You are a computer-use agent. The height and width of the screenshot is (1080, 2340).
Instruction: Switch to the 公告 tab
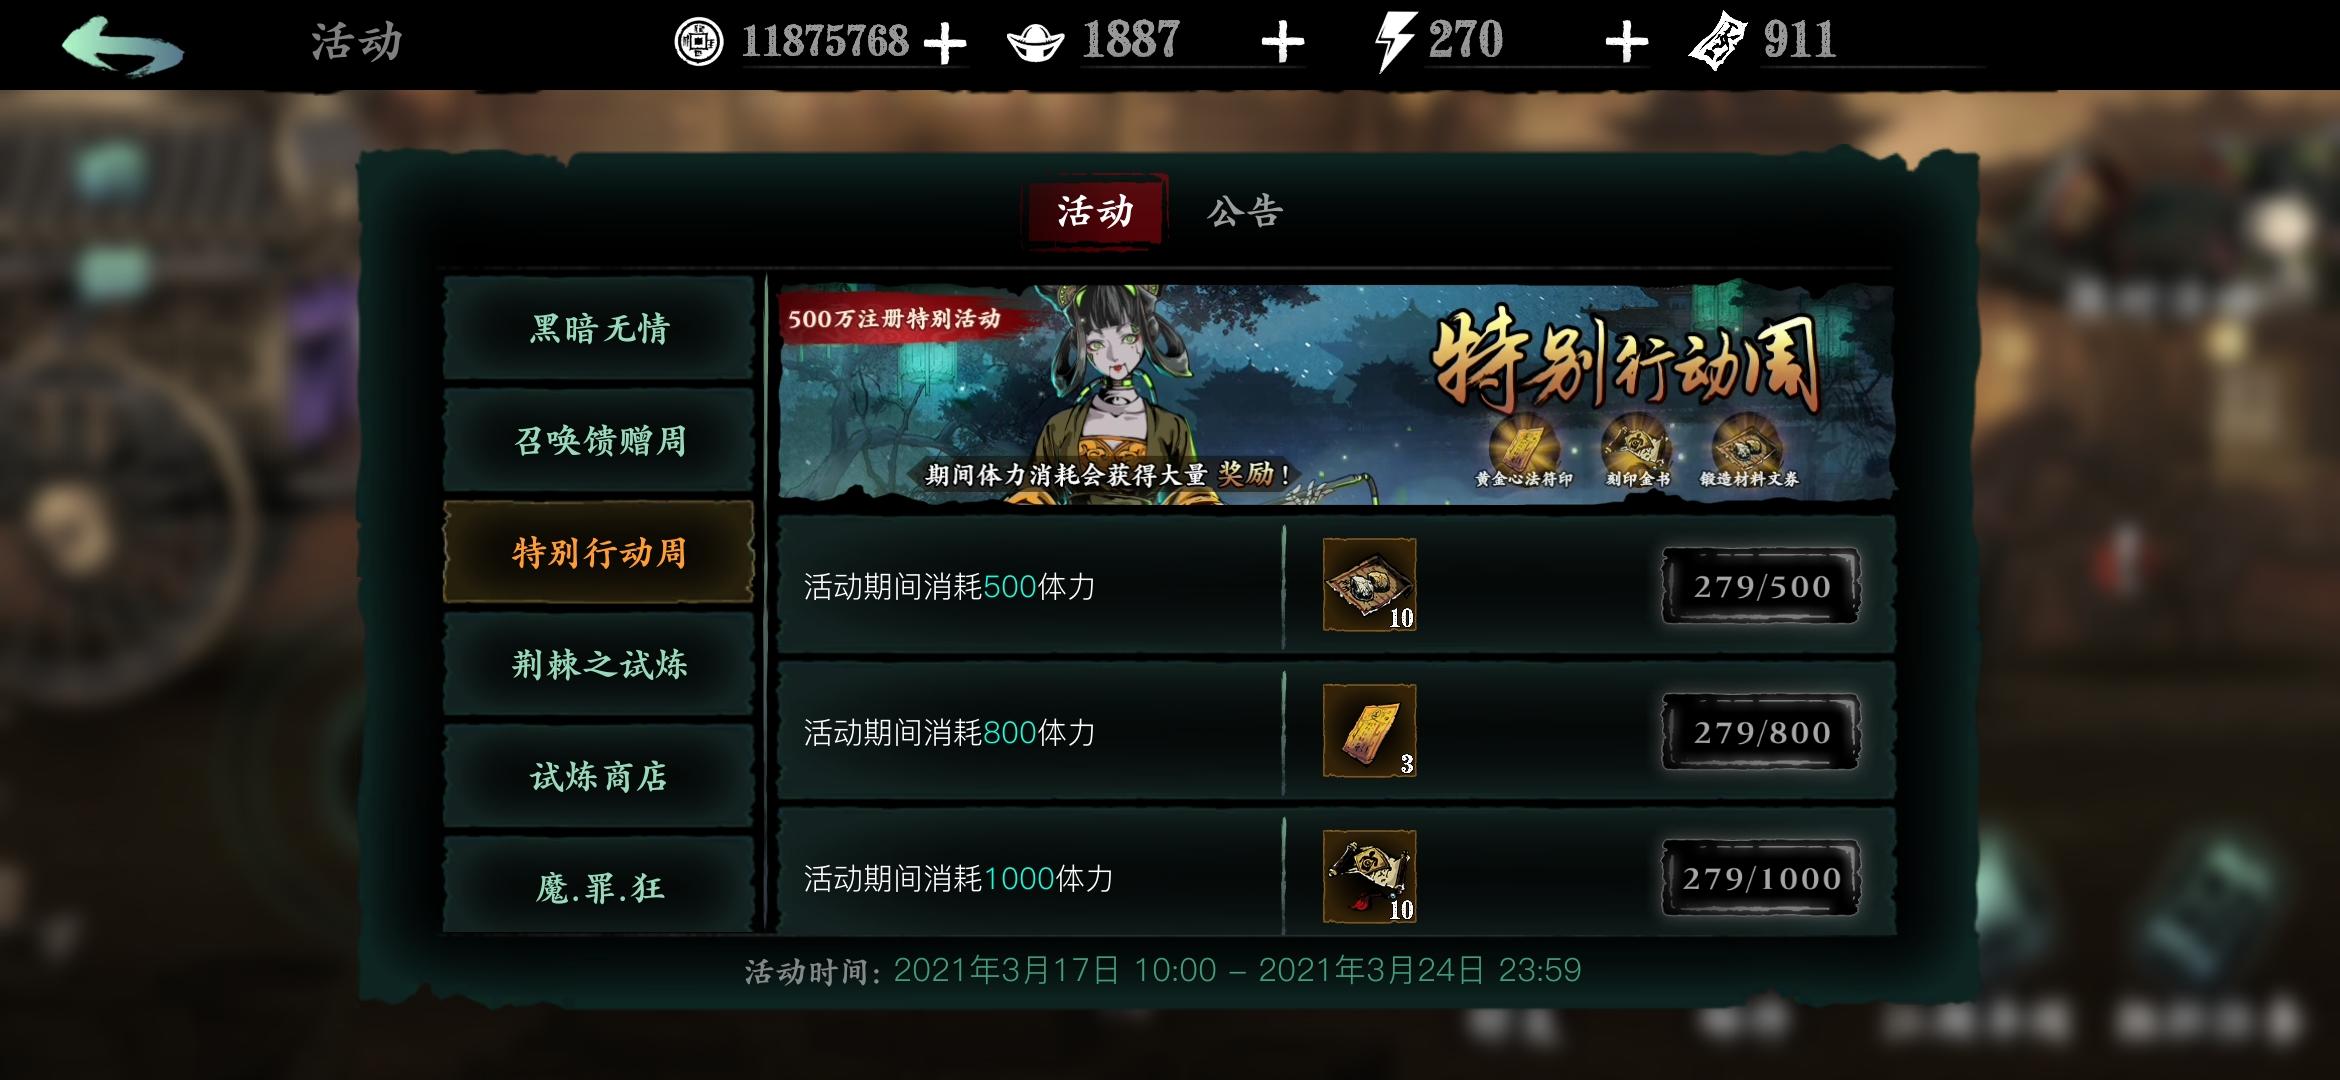tap(1244, 212)
